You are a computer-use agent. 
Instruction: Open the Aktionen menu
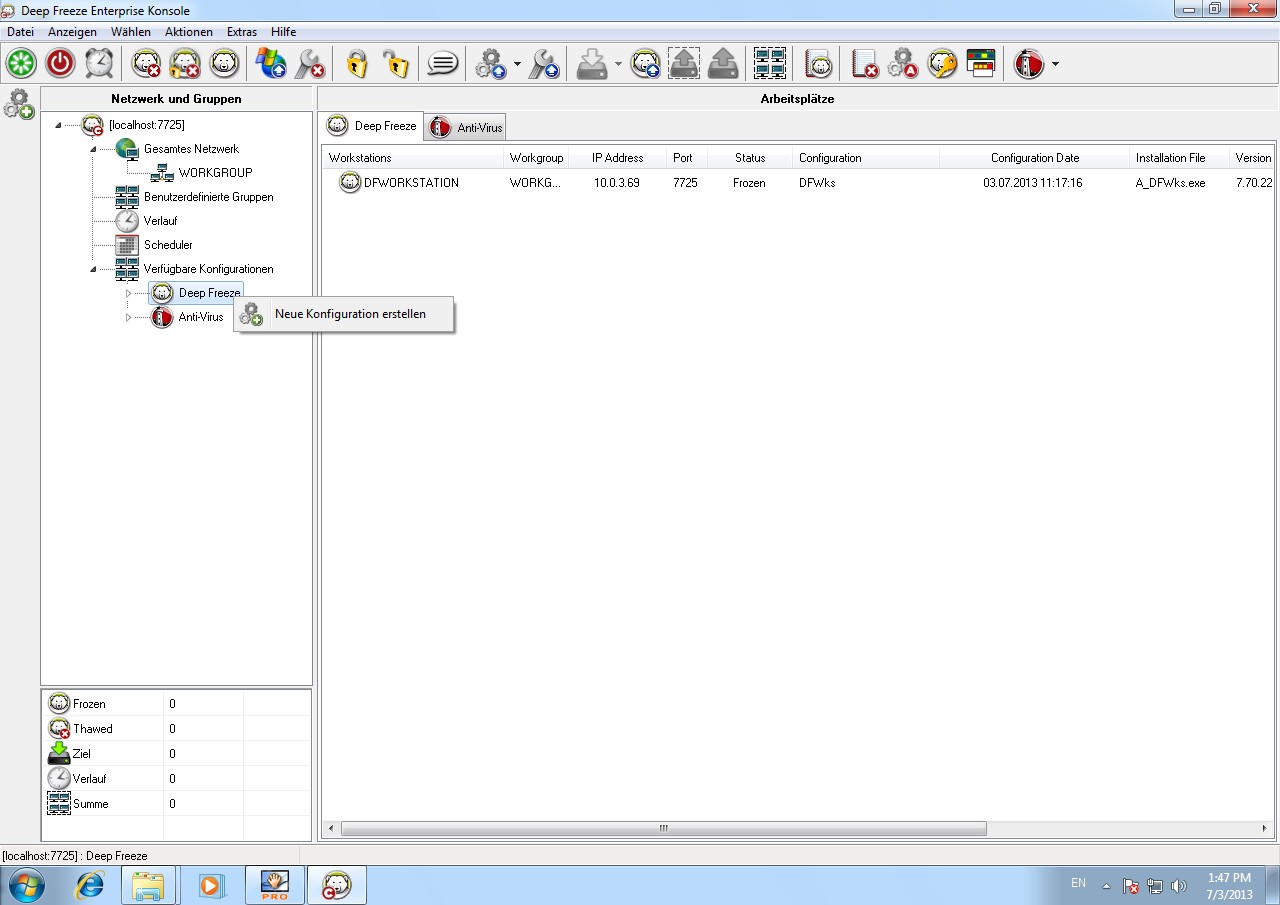[x=189, y=32]
